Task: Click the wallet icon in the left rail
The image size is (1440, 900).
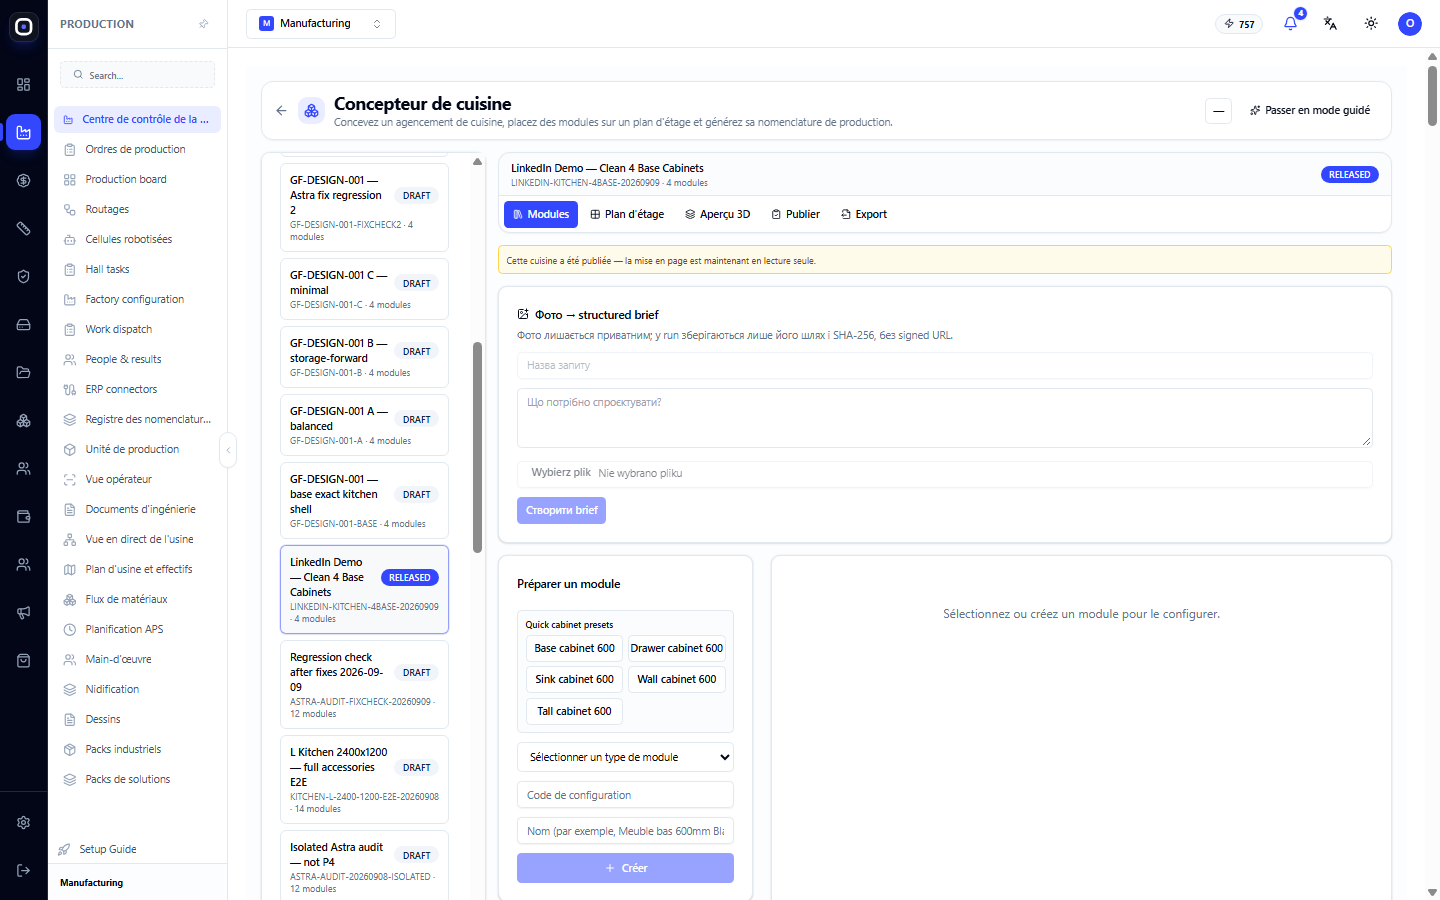Action: [24, 517]
